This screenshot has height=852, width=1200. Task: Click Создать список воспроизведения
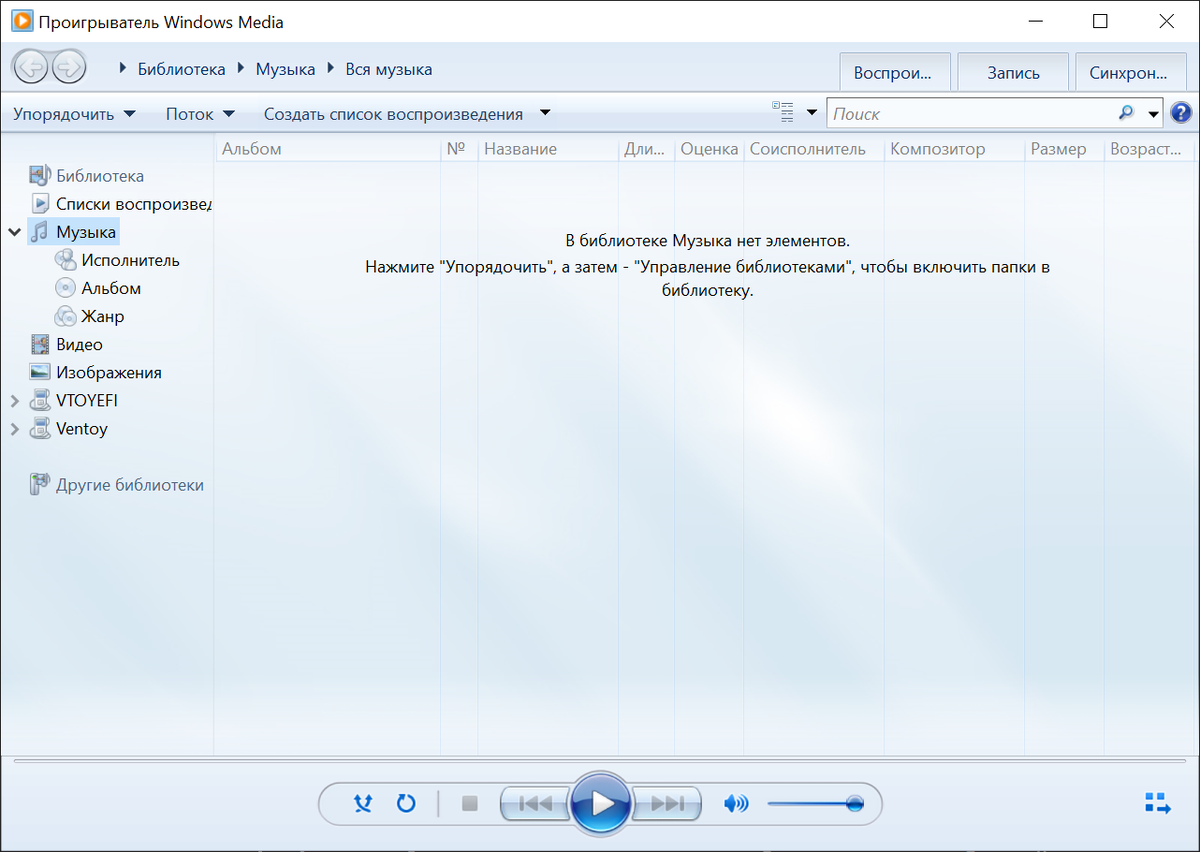393,114
